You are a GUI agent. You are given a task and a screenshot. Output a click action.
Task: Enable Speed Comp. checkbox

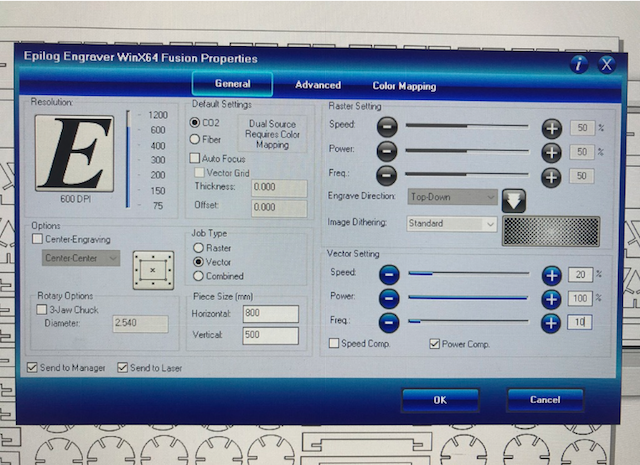pyautogui.click(x=334, y=343)
